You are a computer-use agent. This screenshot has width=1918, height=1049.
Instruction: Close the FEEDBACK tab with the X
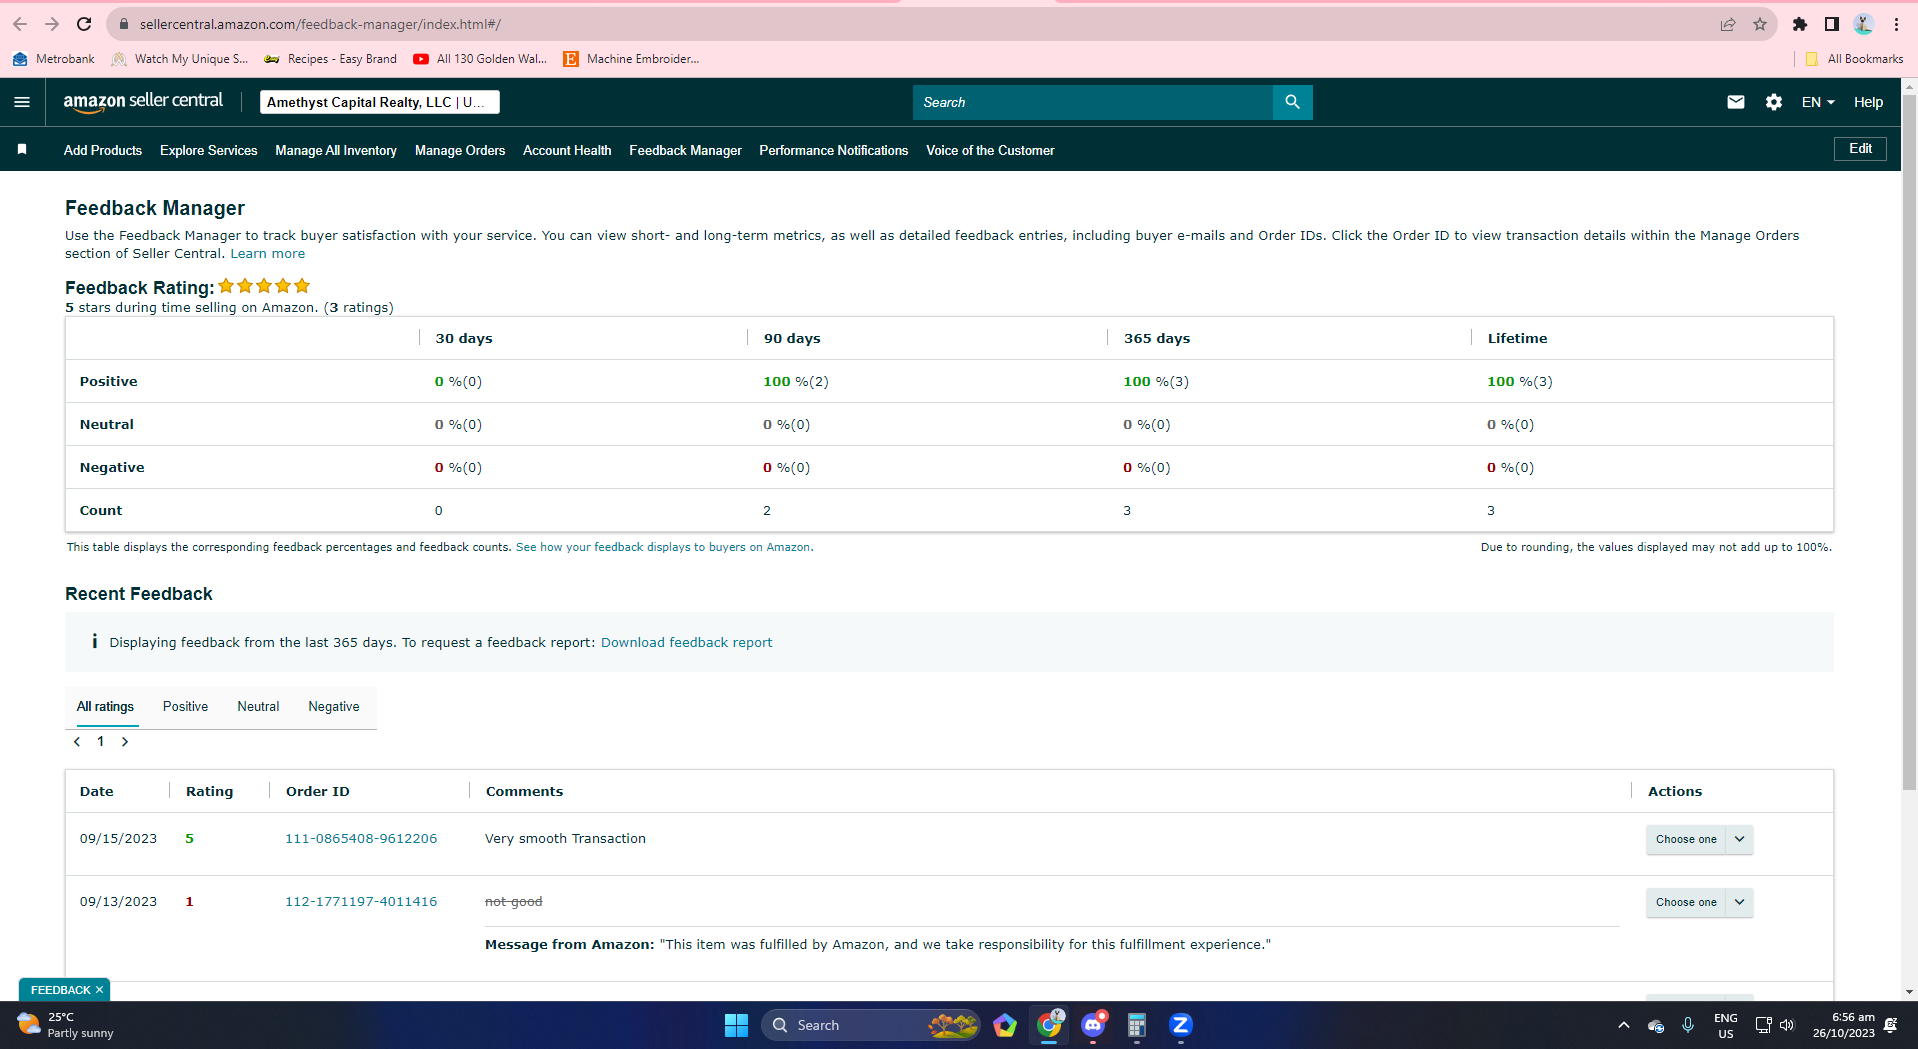click(99, 990)
